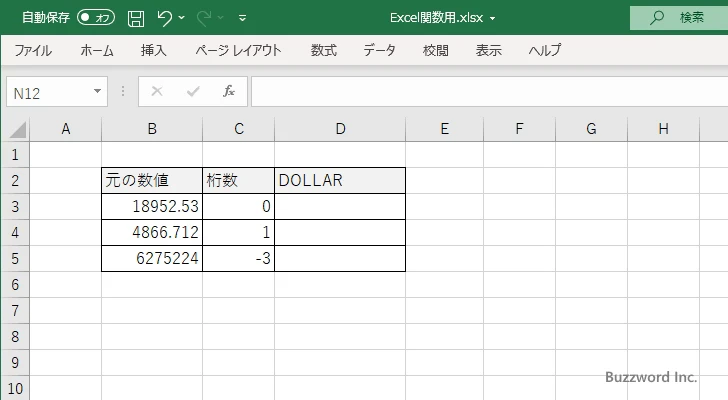Image resolution: width=728 pixels, height=400 pixels.
Task: Select column H header
Action: click(x=663, y=129)
